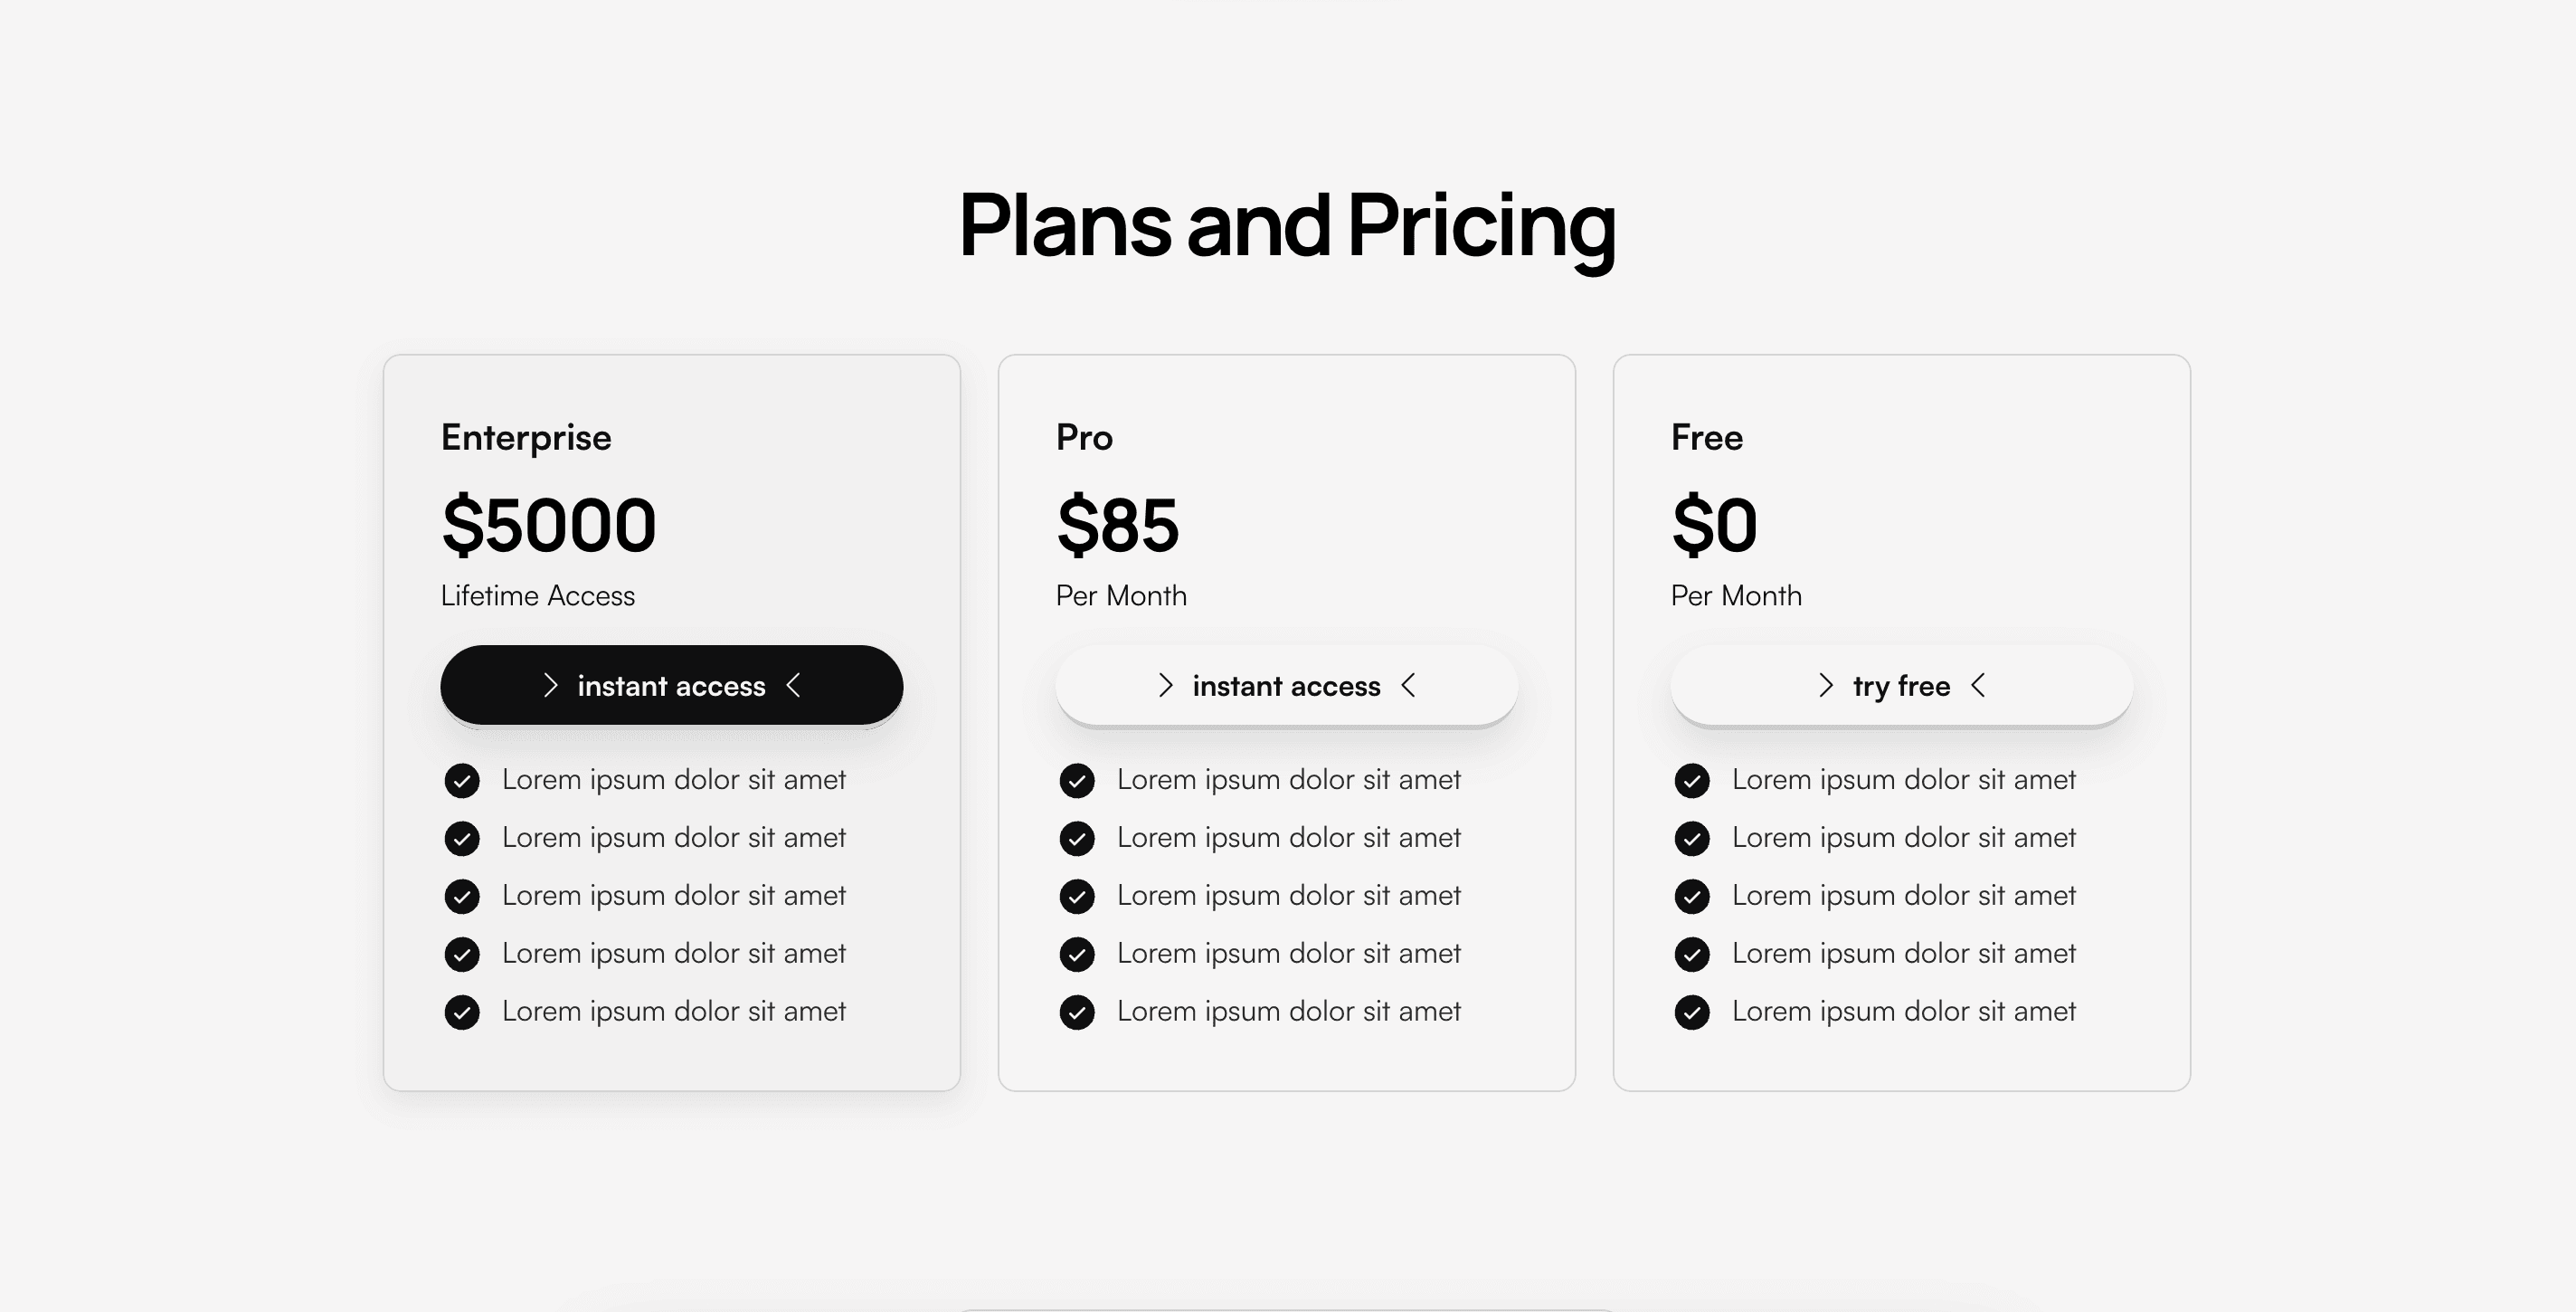Select the Free plan title
The height and width of the screenshot is (1312, 2576).
1706,437
